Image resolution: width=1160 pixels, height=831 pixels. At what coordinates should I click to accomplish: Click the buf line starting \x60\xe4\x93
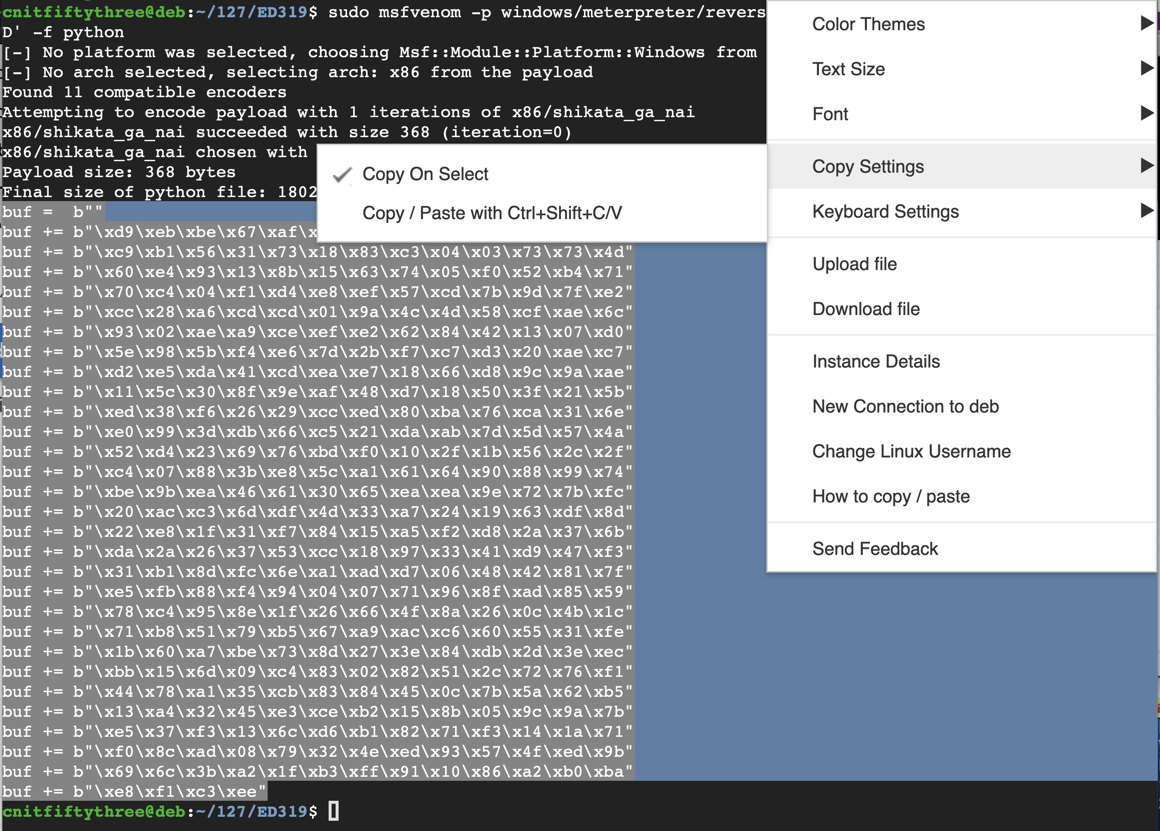317,272
